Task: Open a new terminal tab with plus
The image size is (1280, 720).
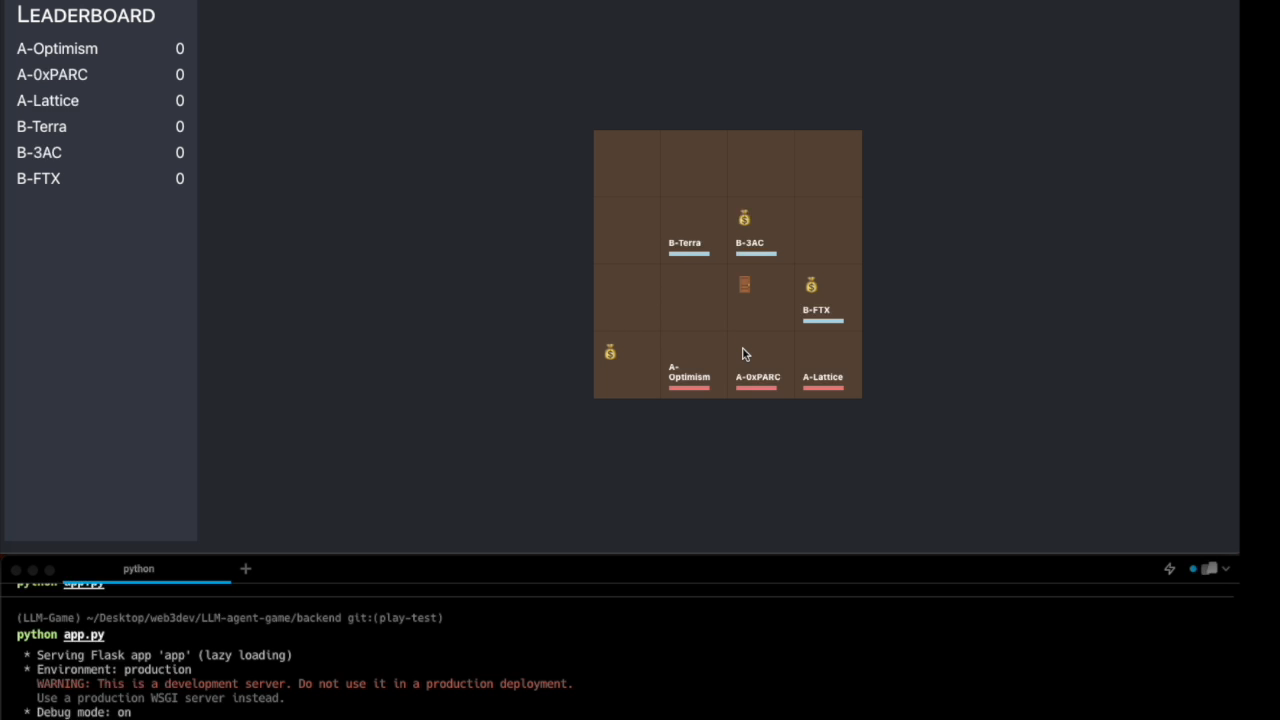Action: coord(245,569)
